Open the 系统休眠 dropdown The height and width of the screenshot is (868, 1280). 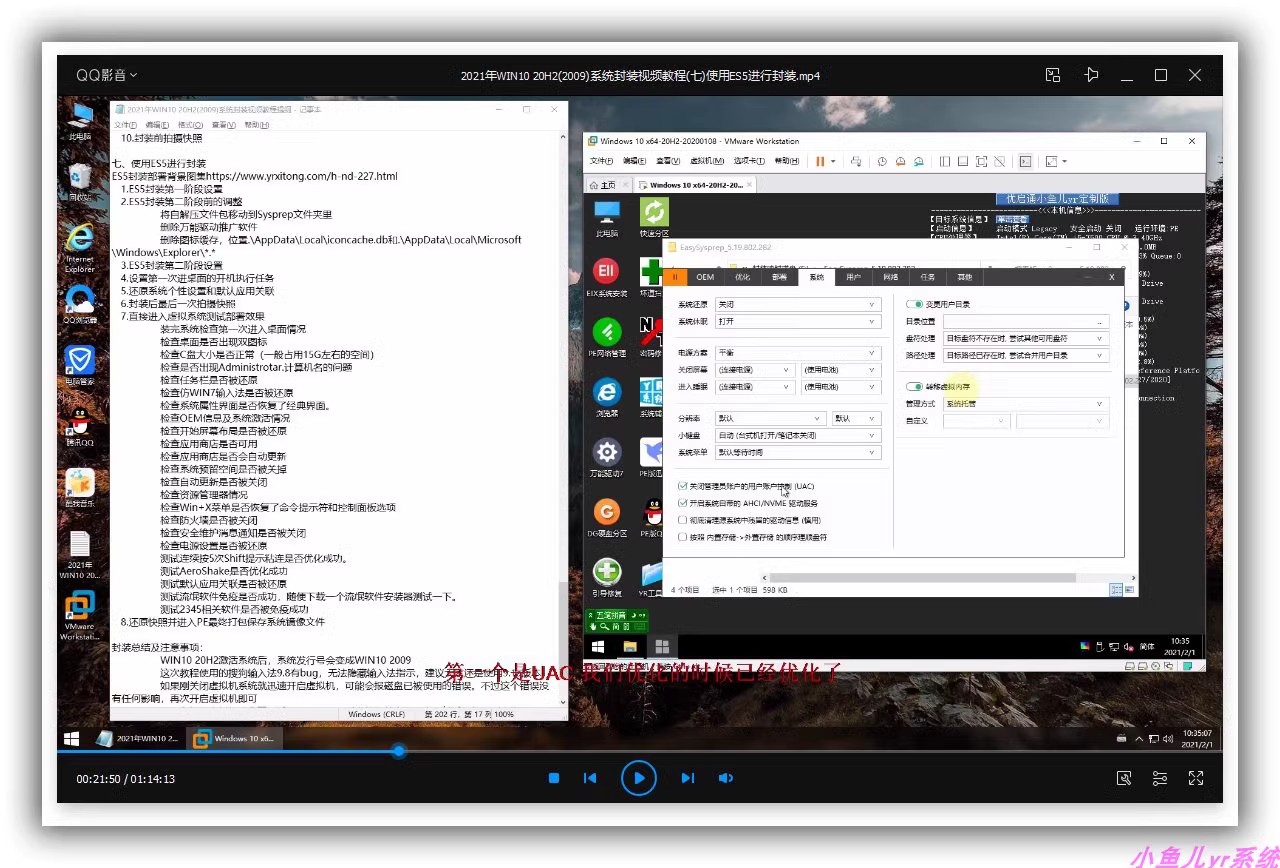797,322
